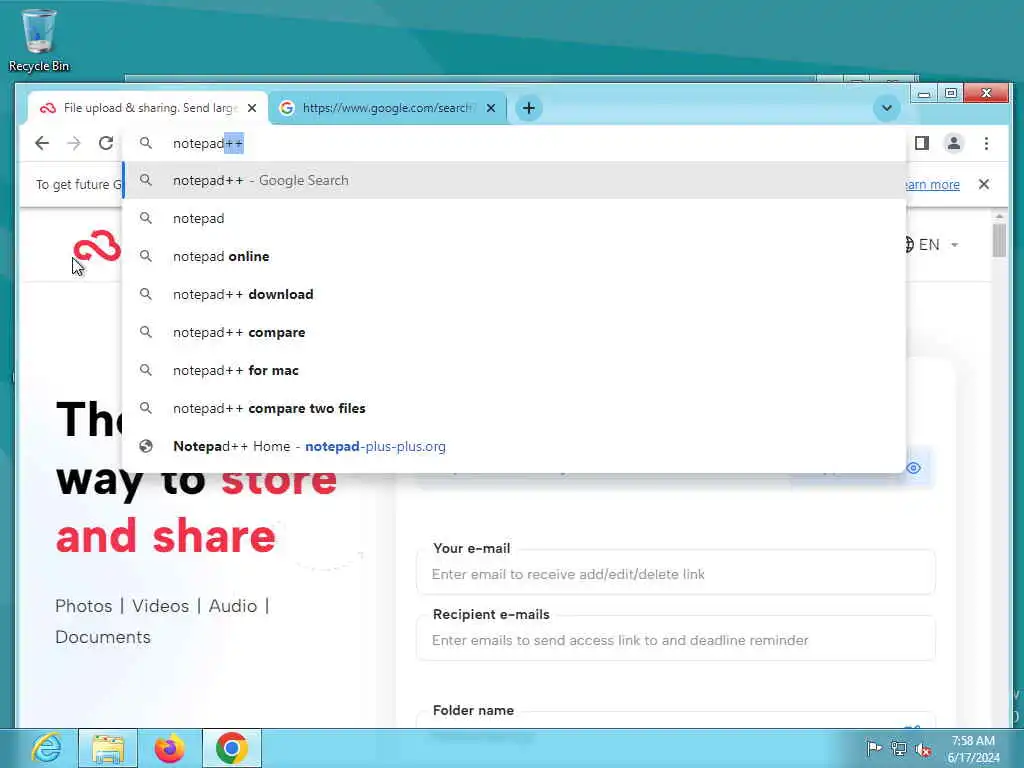Click the muted volume tray icon
Viewport: 1024px width, 768px height.
pyautogui.click(x=923, y=749)
